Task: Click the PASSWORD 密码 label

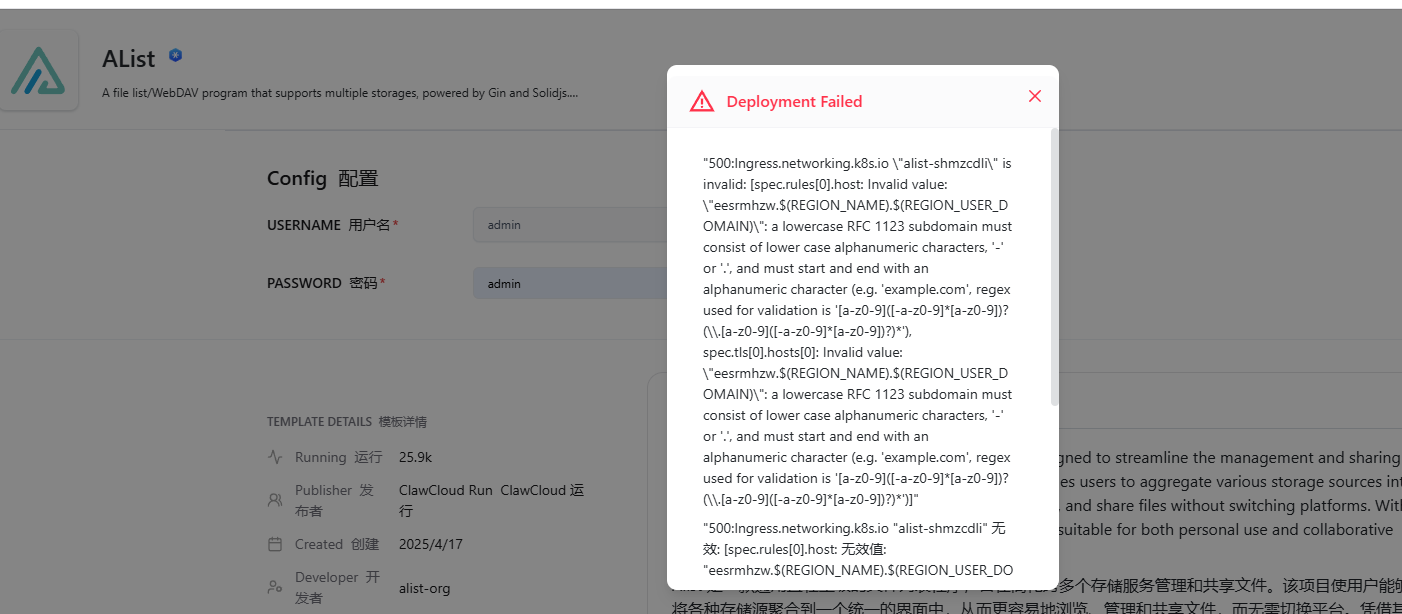Action: click(x=326, y=283)
